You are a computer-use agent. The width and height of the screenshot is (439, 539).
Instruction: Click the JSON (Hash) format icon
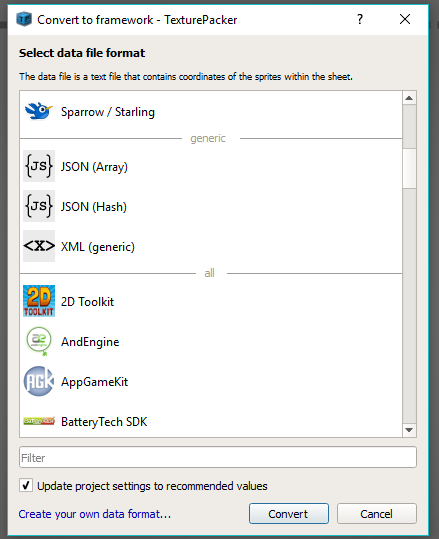point(39,206)
